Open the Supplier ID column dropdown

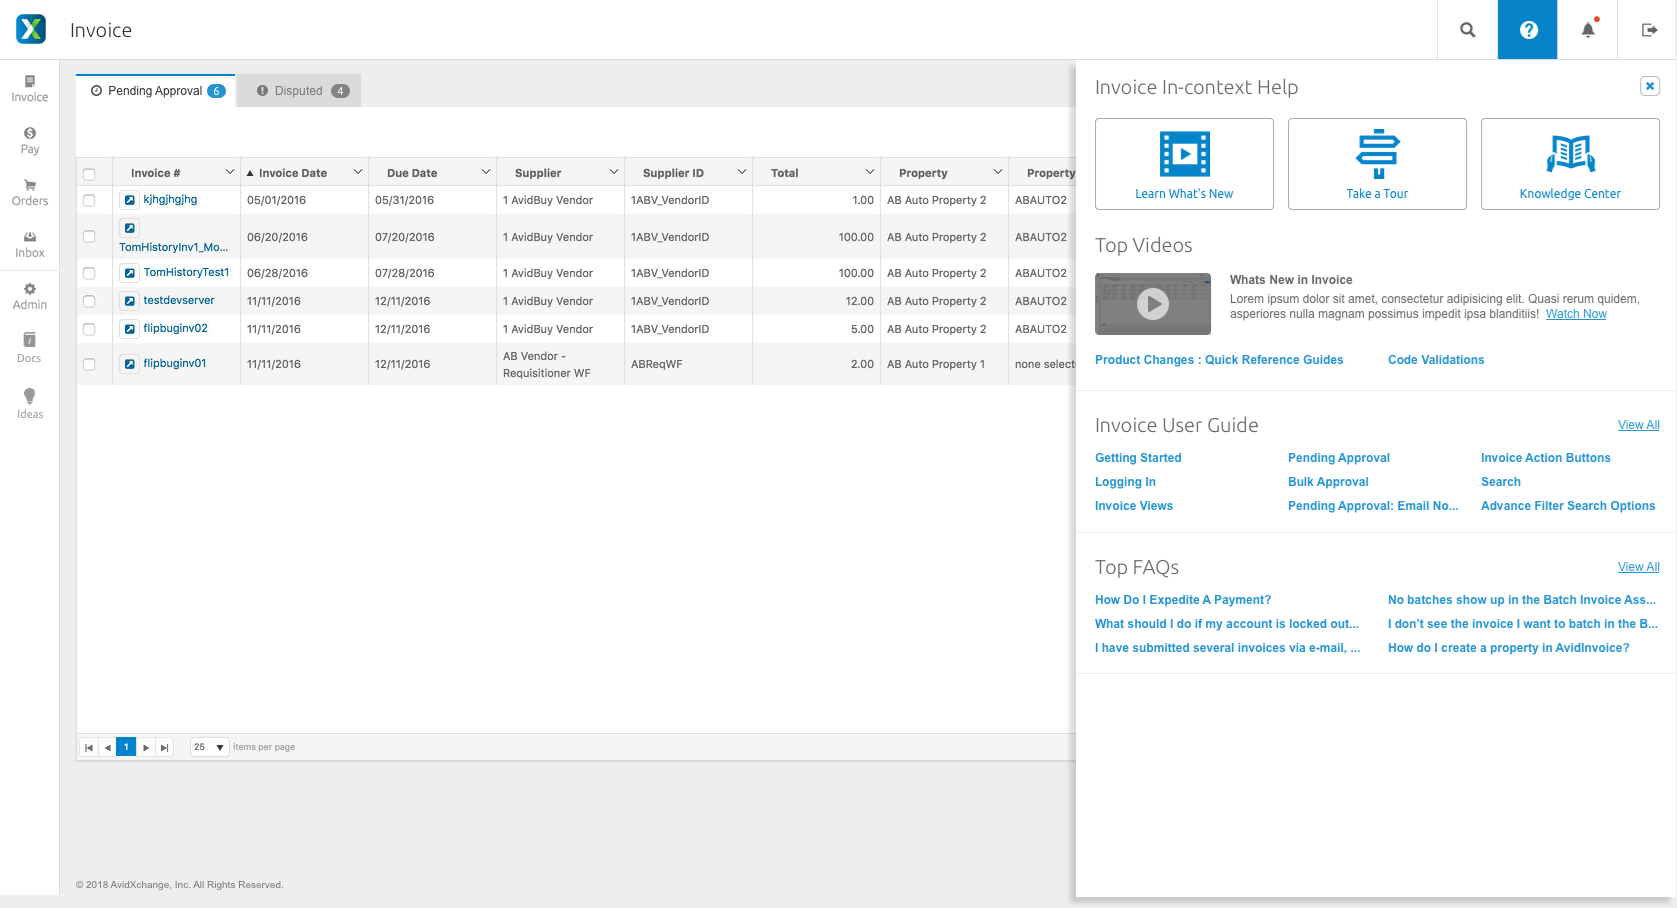click(x=741, y=172)
